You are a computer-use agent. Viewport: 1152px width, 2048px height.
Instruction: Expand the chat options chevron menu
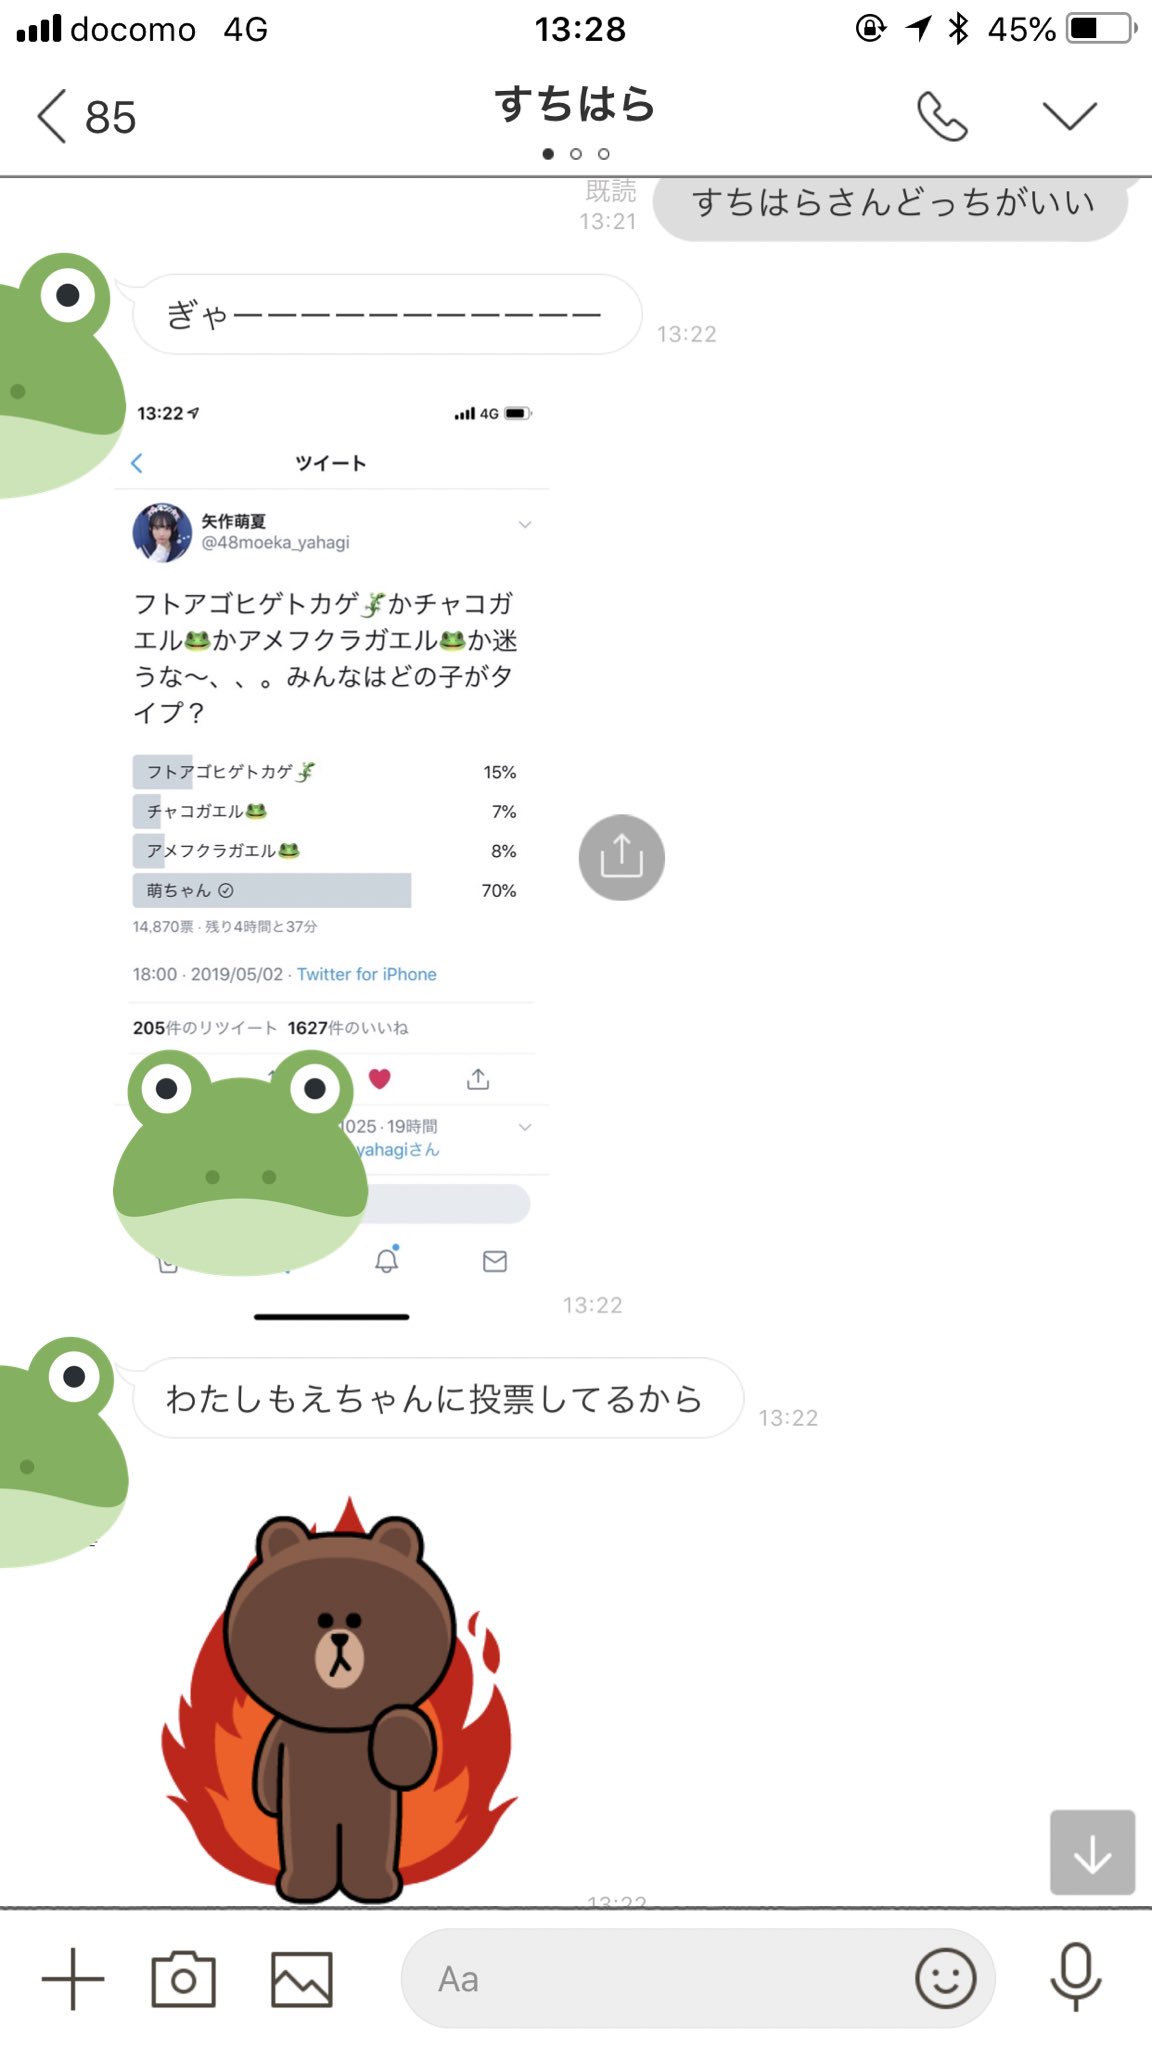[1069, 116]
